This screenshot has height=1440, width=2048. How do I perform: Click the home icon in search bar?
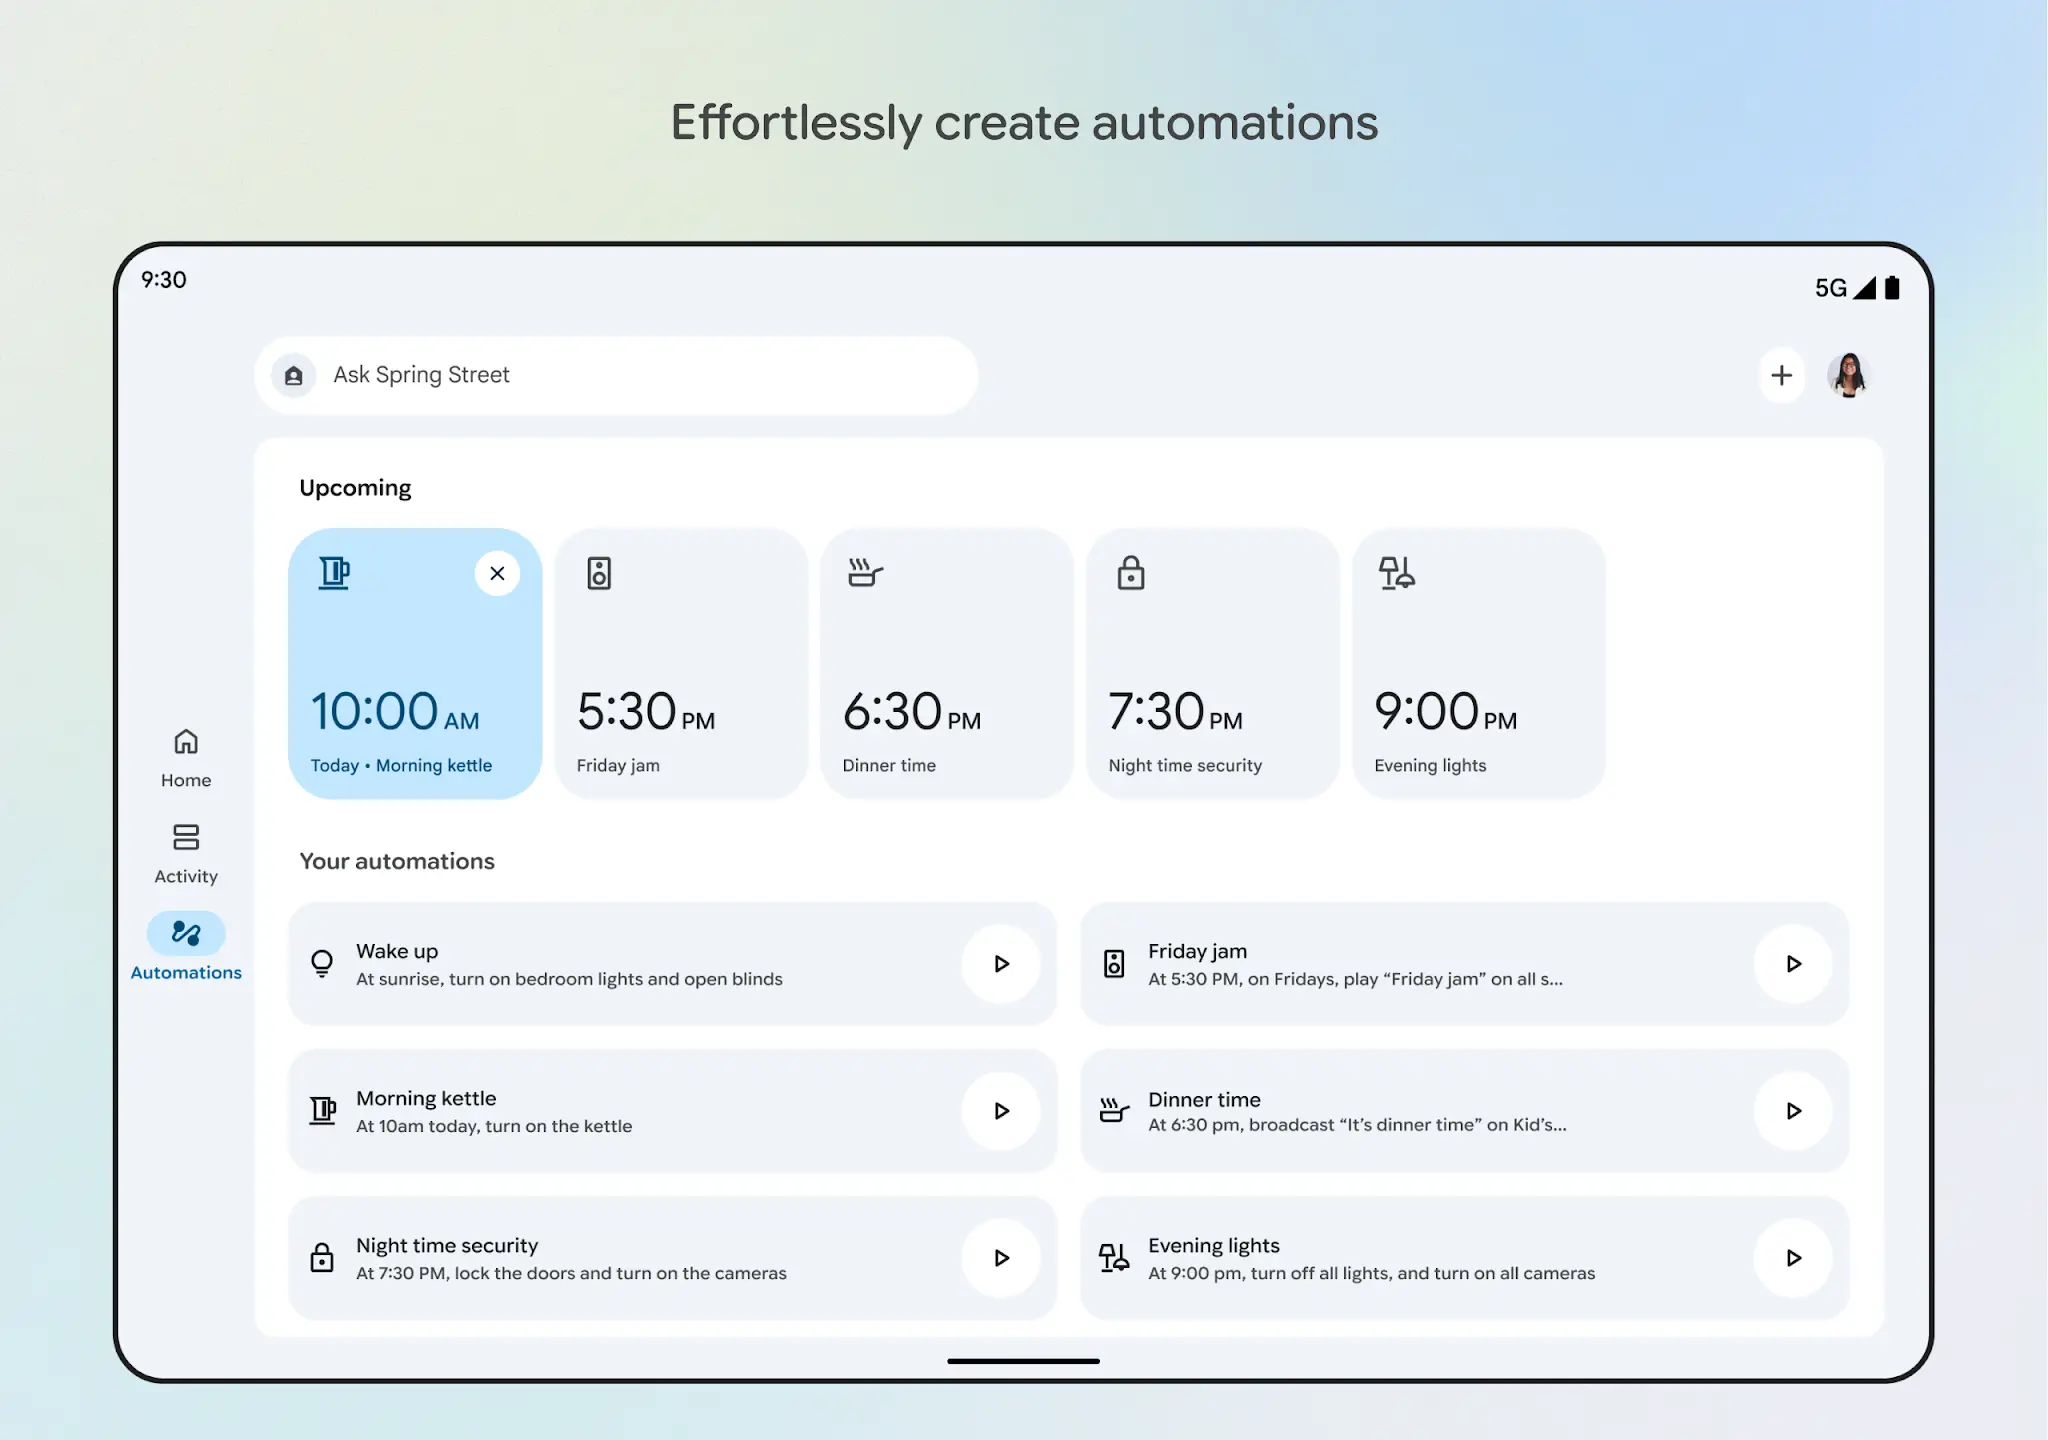click(294, 376)
